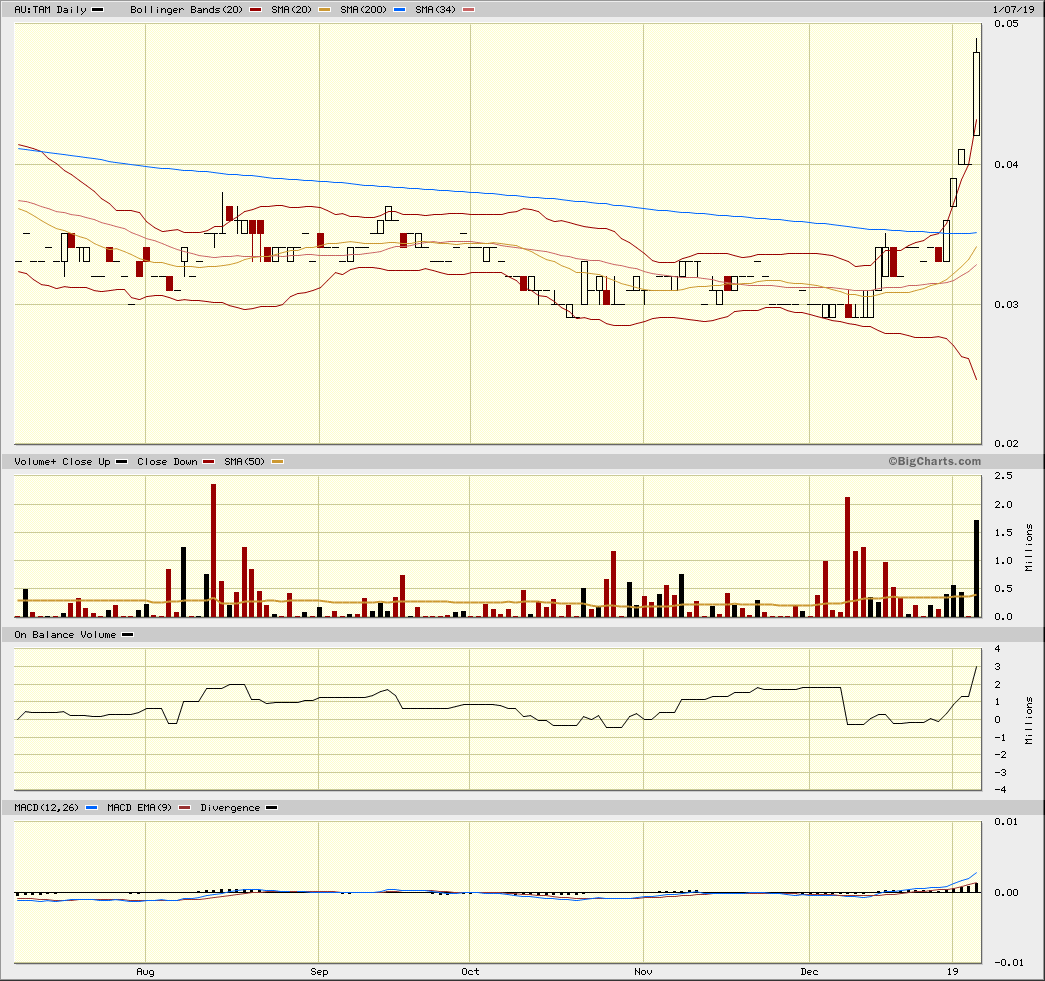The width and height of the screenshot is (1045, 981).
Task: Click the dark red Bollinger Bands legend swatch
Action: coord(255,10)
